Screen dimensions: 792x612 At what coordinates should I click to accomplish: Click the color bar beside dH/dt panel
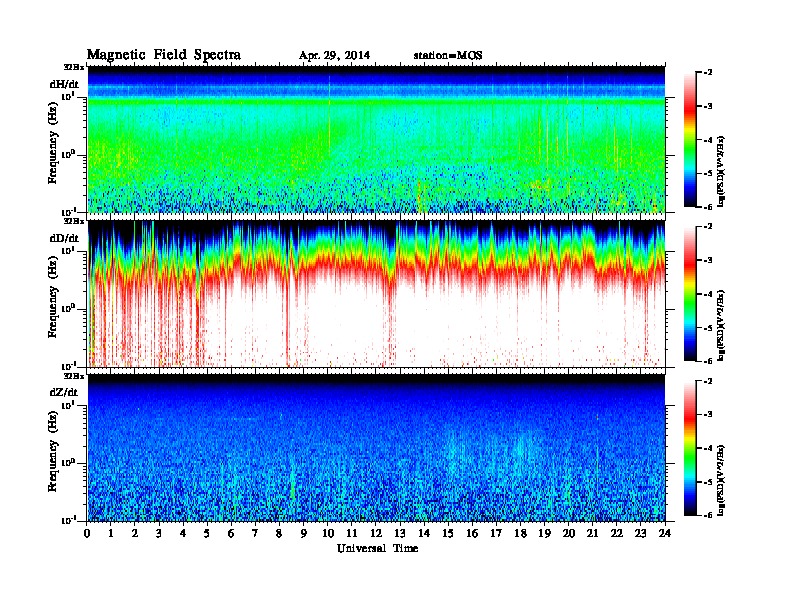pyautogui.click(x=689, y=139)
